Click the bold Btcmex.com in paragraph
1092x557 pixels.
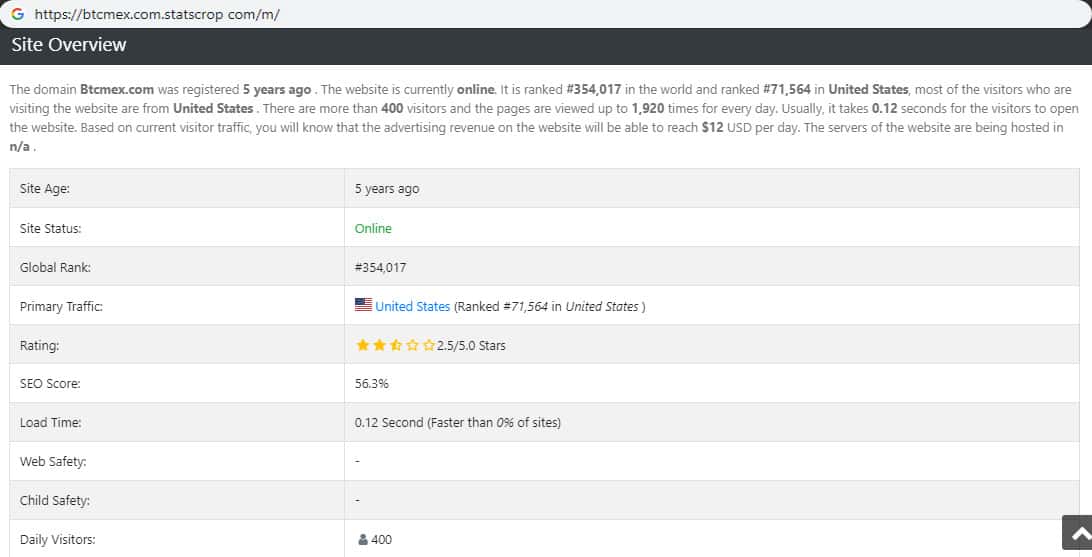[117, 89]
